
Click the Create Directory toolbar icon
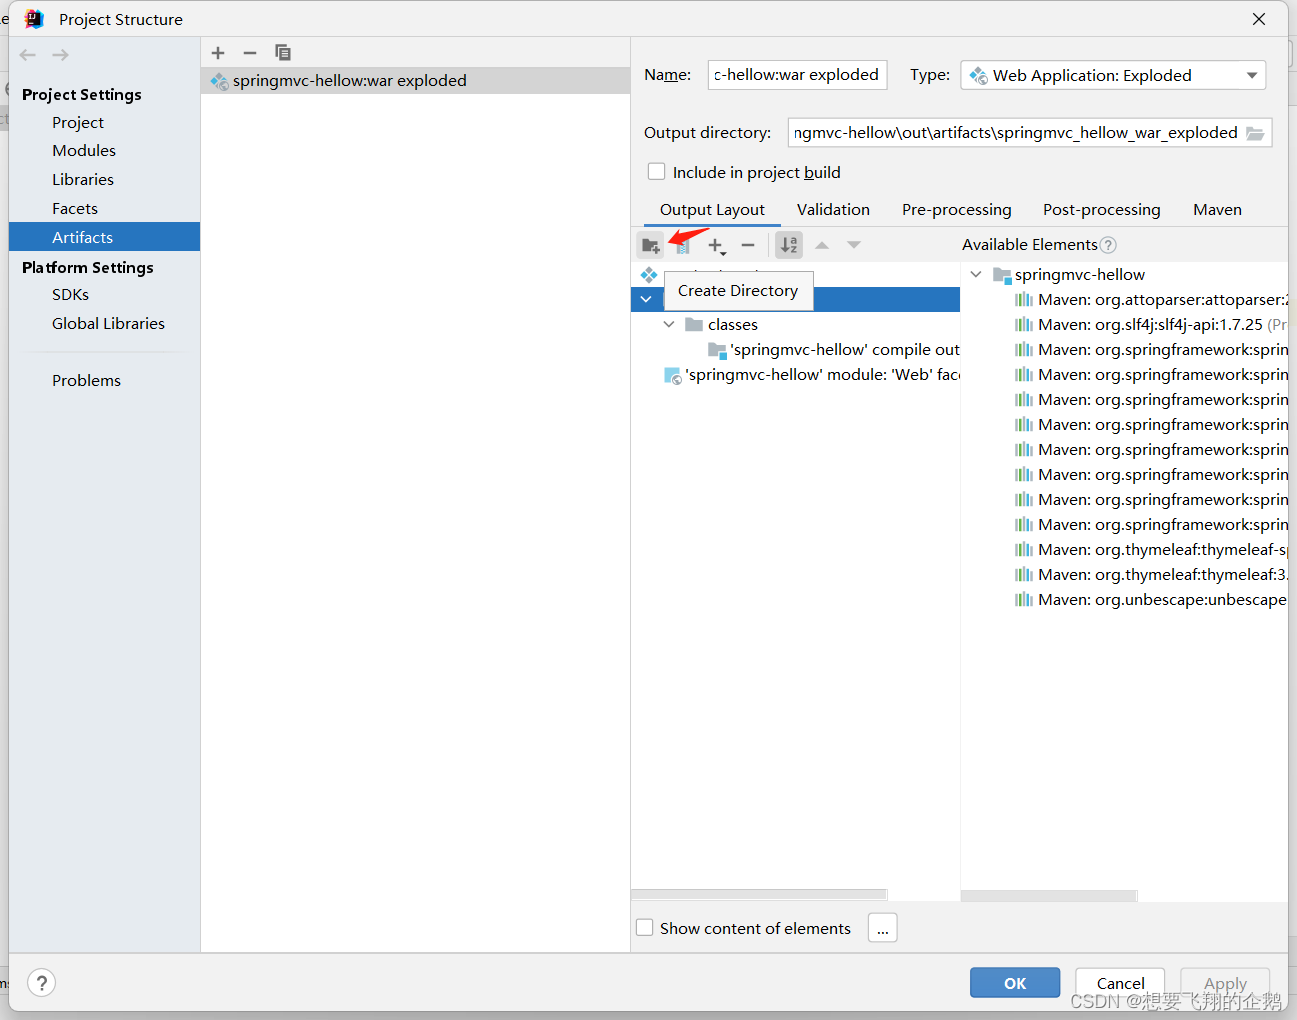point(651,245)
